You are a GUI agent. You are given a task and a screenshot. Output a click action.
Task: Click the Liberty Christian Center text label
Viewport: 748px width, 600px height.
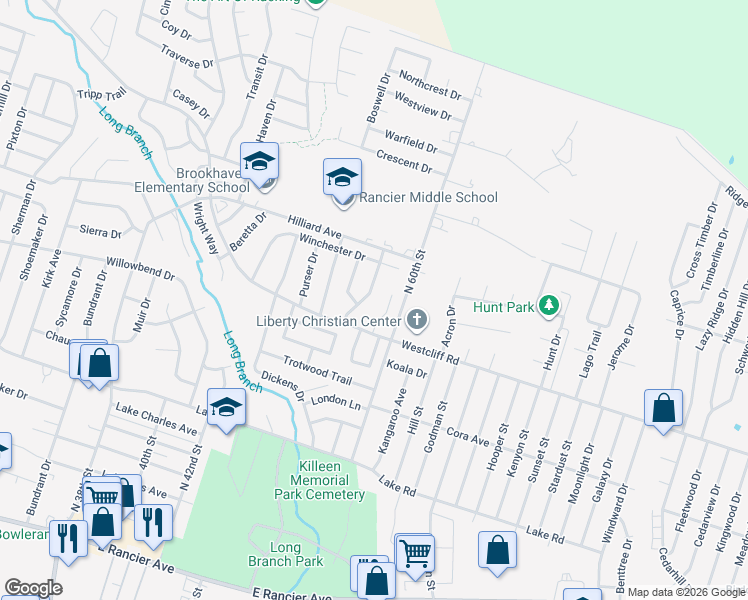click(329, 321)
